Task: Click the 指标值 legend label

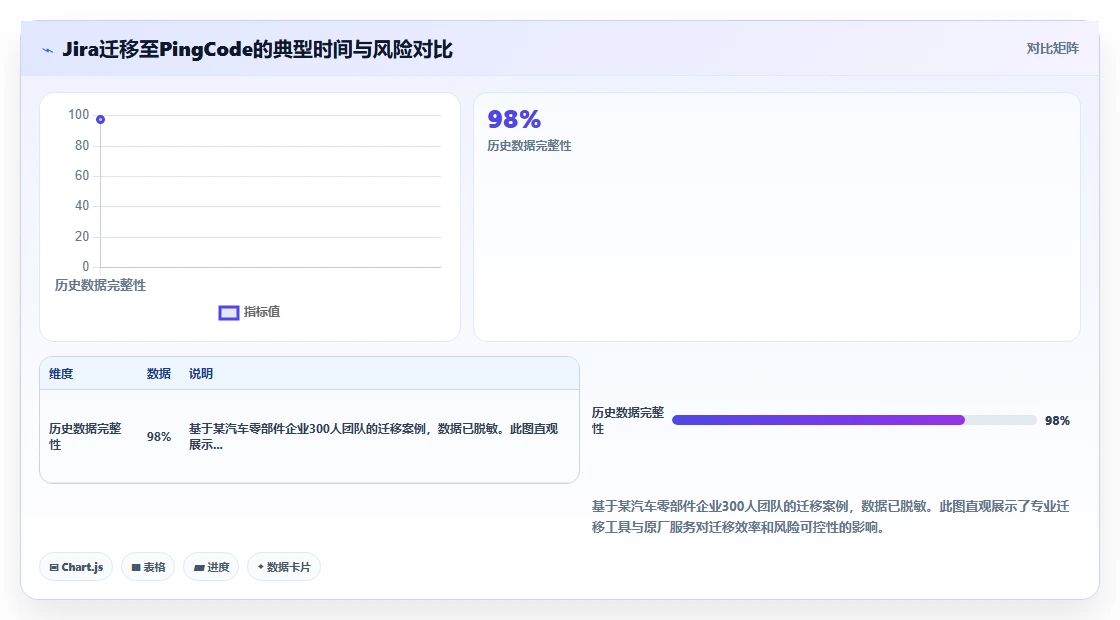Action: pyautogui.click(x=261, y=312)
